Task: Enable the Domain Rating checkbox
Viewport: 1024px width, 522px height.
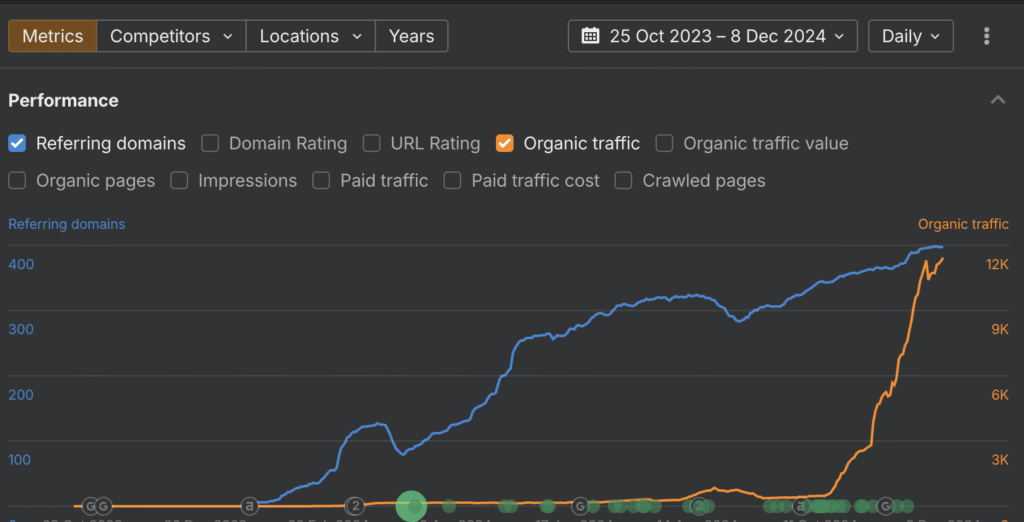Action: (x=210, y=143)
